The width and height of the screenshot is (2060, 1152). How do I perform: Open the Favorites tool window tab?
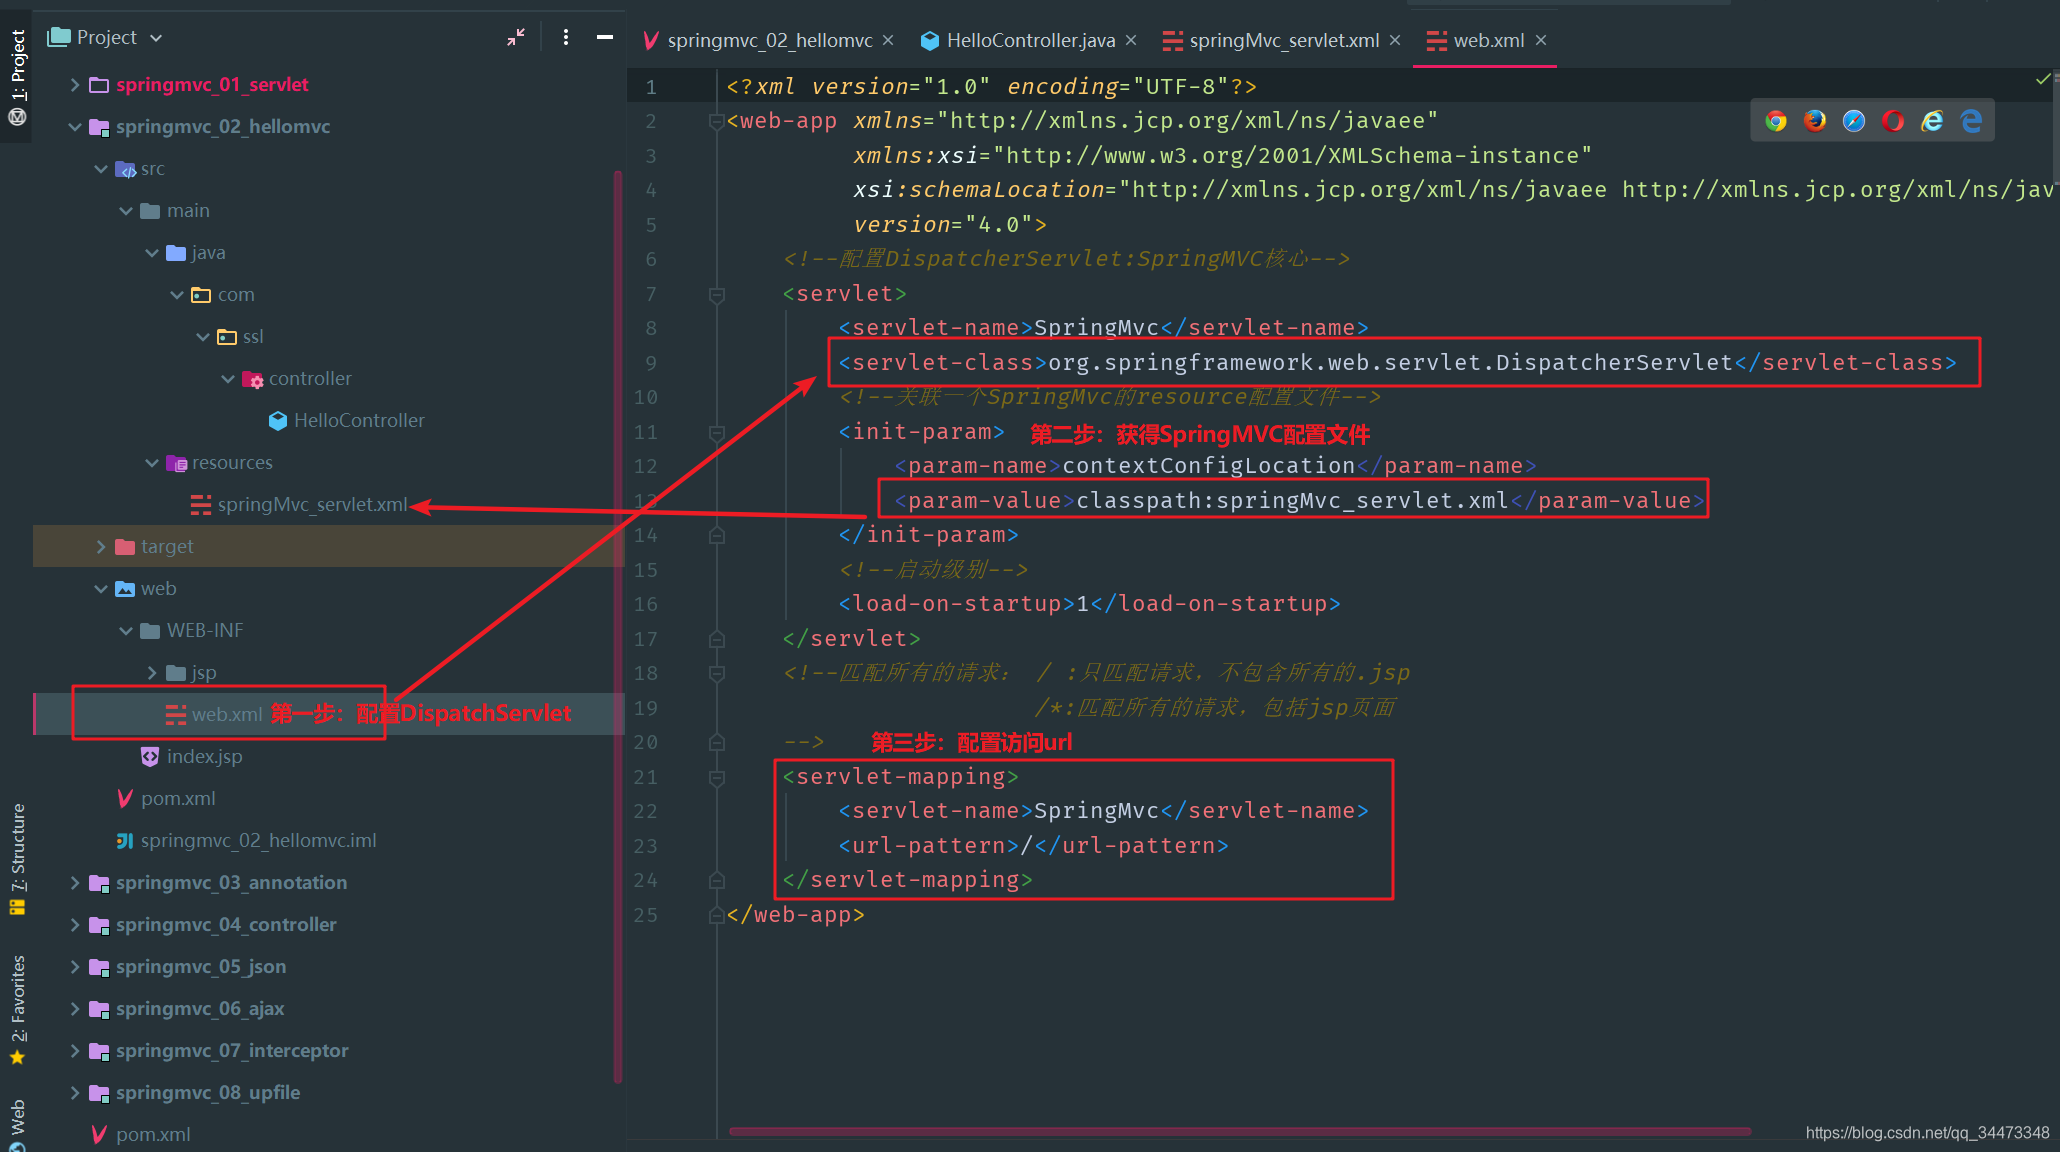pyautogui.click(x=17, y=1010)
